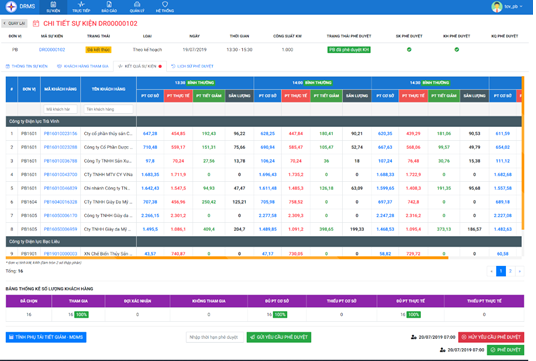Viewport: 536px width, 361px height.
Task: Click user icon beside Hủy yêu cầu date
Action: (414, 337)
